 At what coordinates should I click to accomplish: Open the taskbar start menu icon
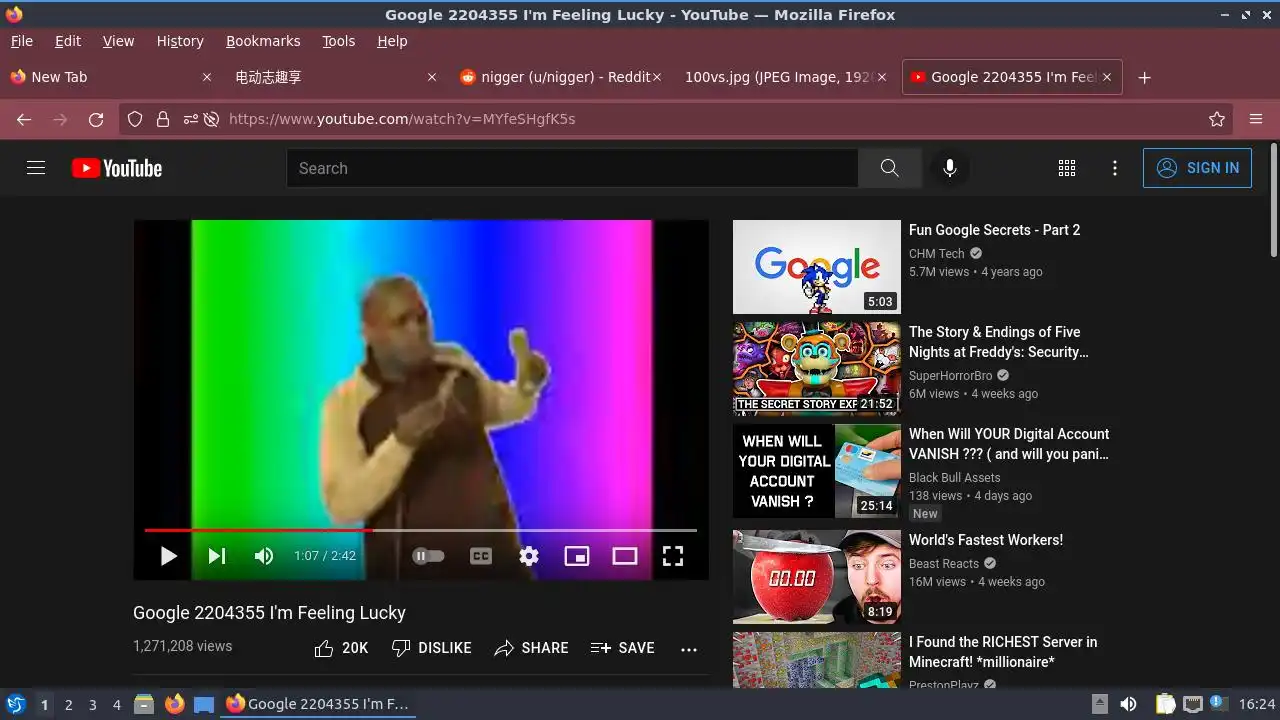pos(15,704)
